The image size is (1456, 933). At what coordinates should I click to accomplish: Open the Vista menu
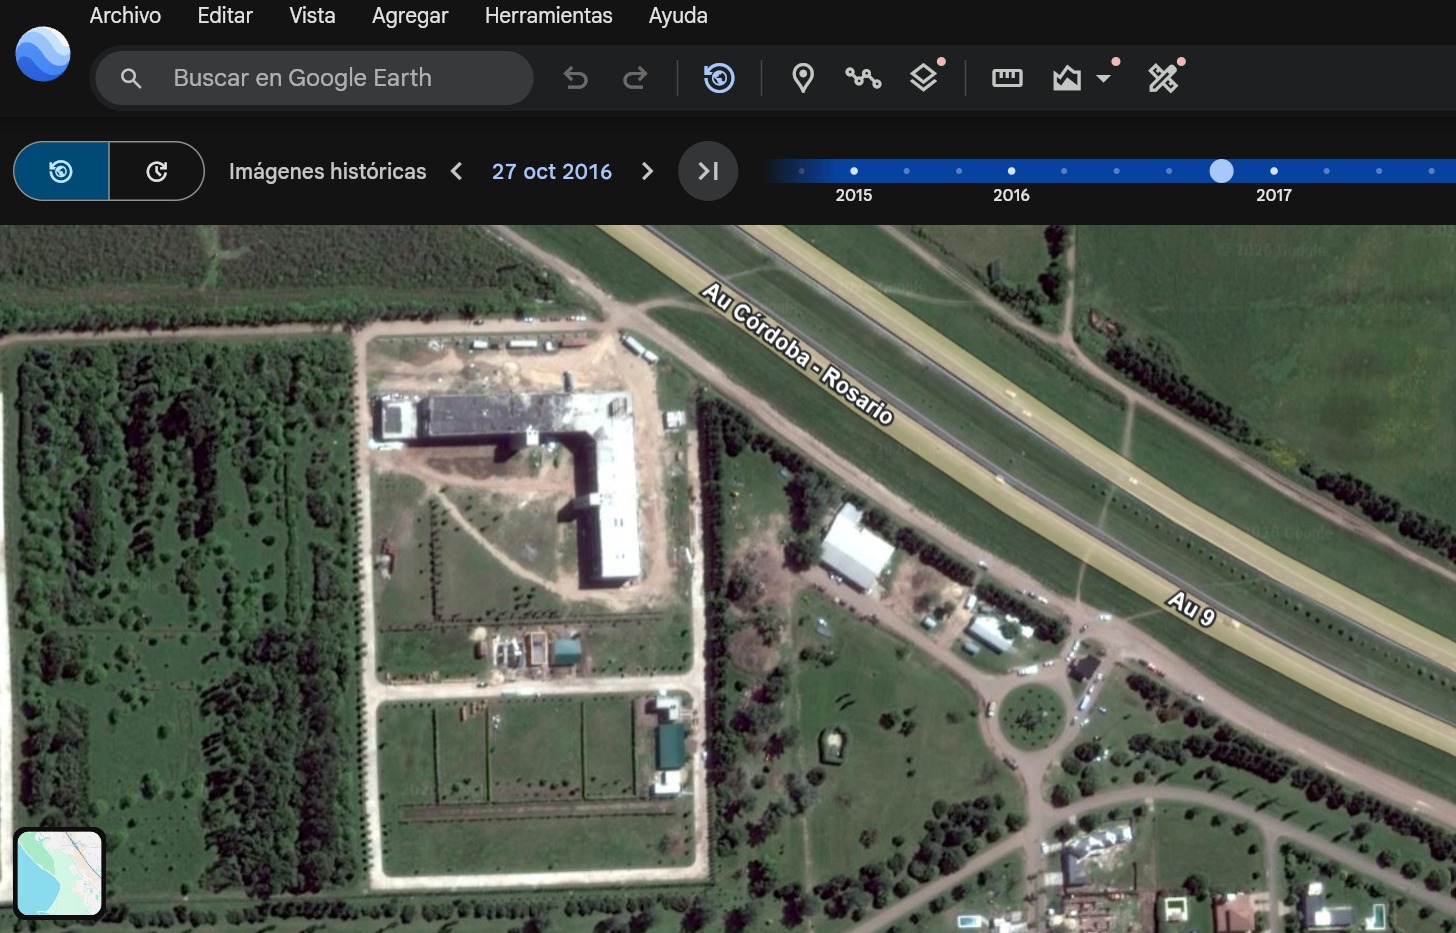(312, 16)
